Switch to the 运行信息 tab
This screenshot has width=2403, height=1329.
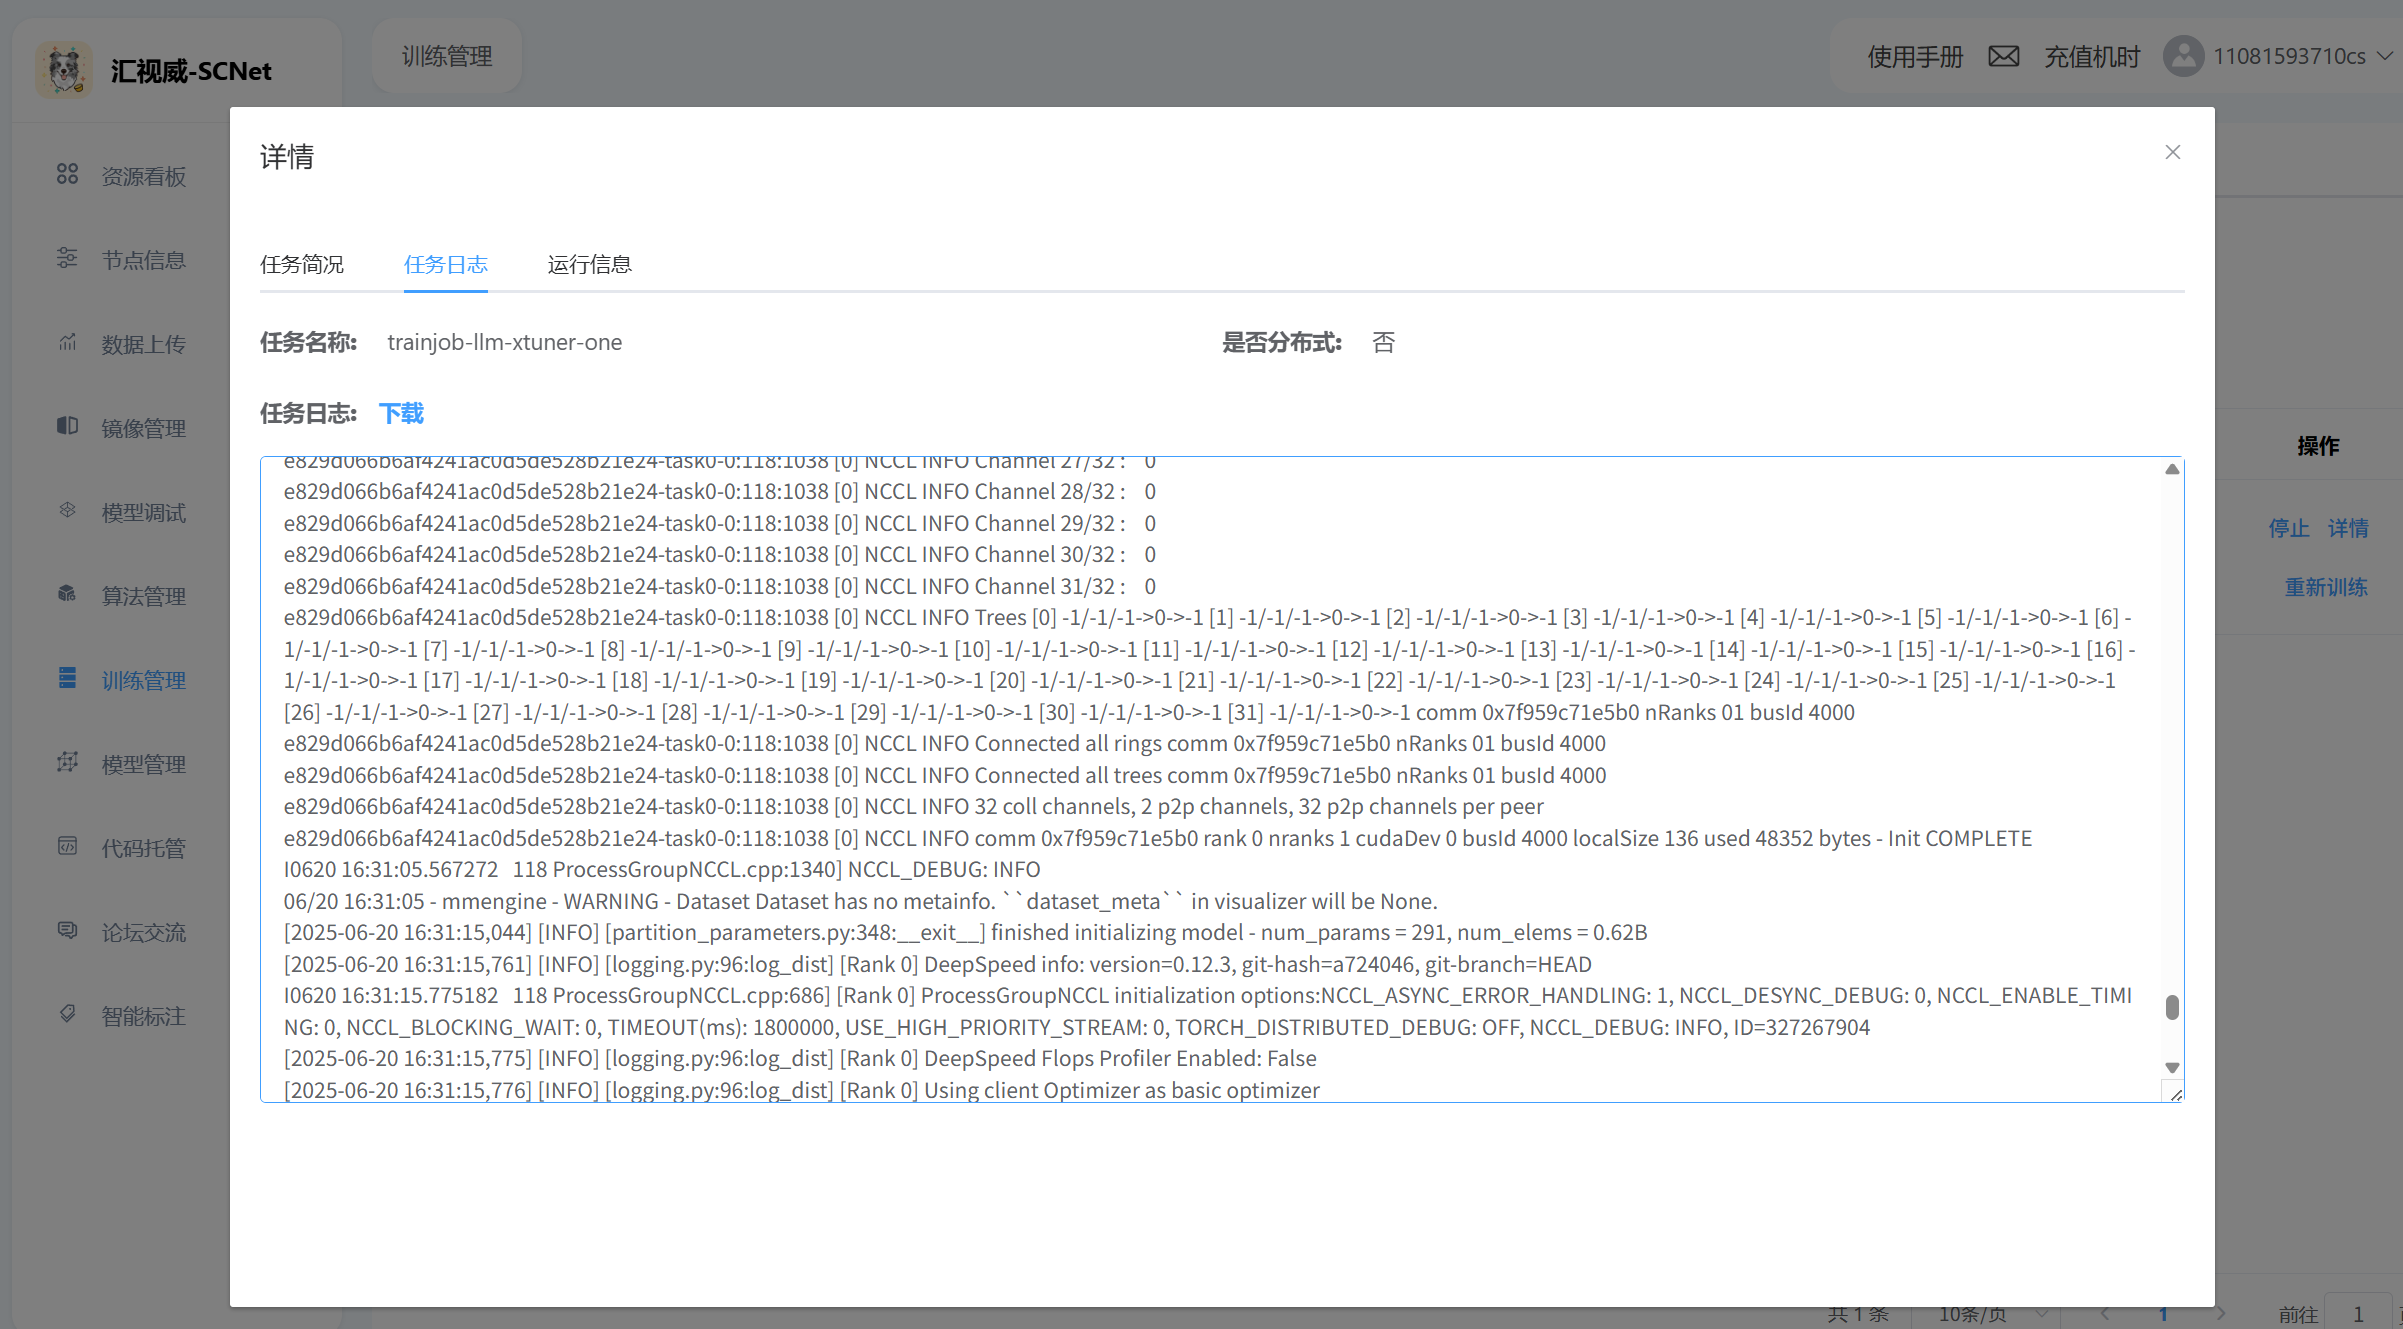coord(589,264)
